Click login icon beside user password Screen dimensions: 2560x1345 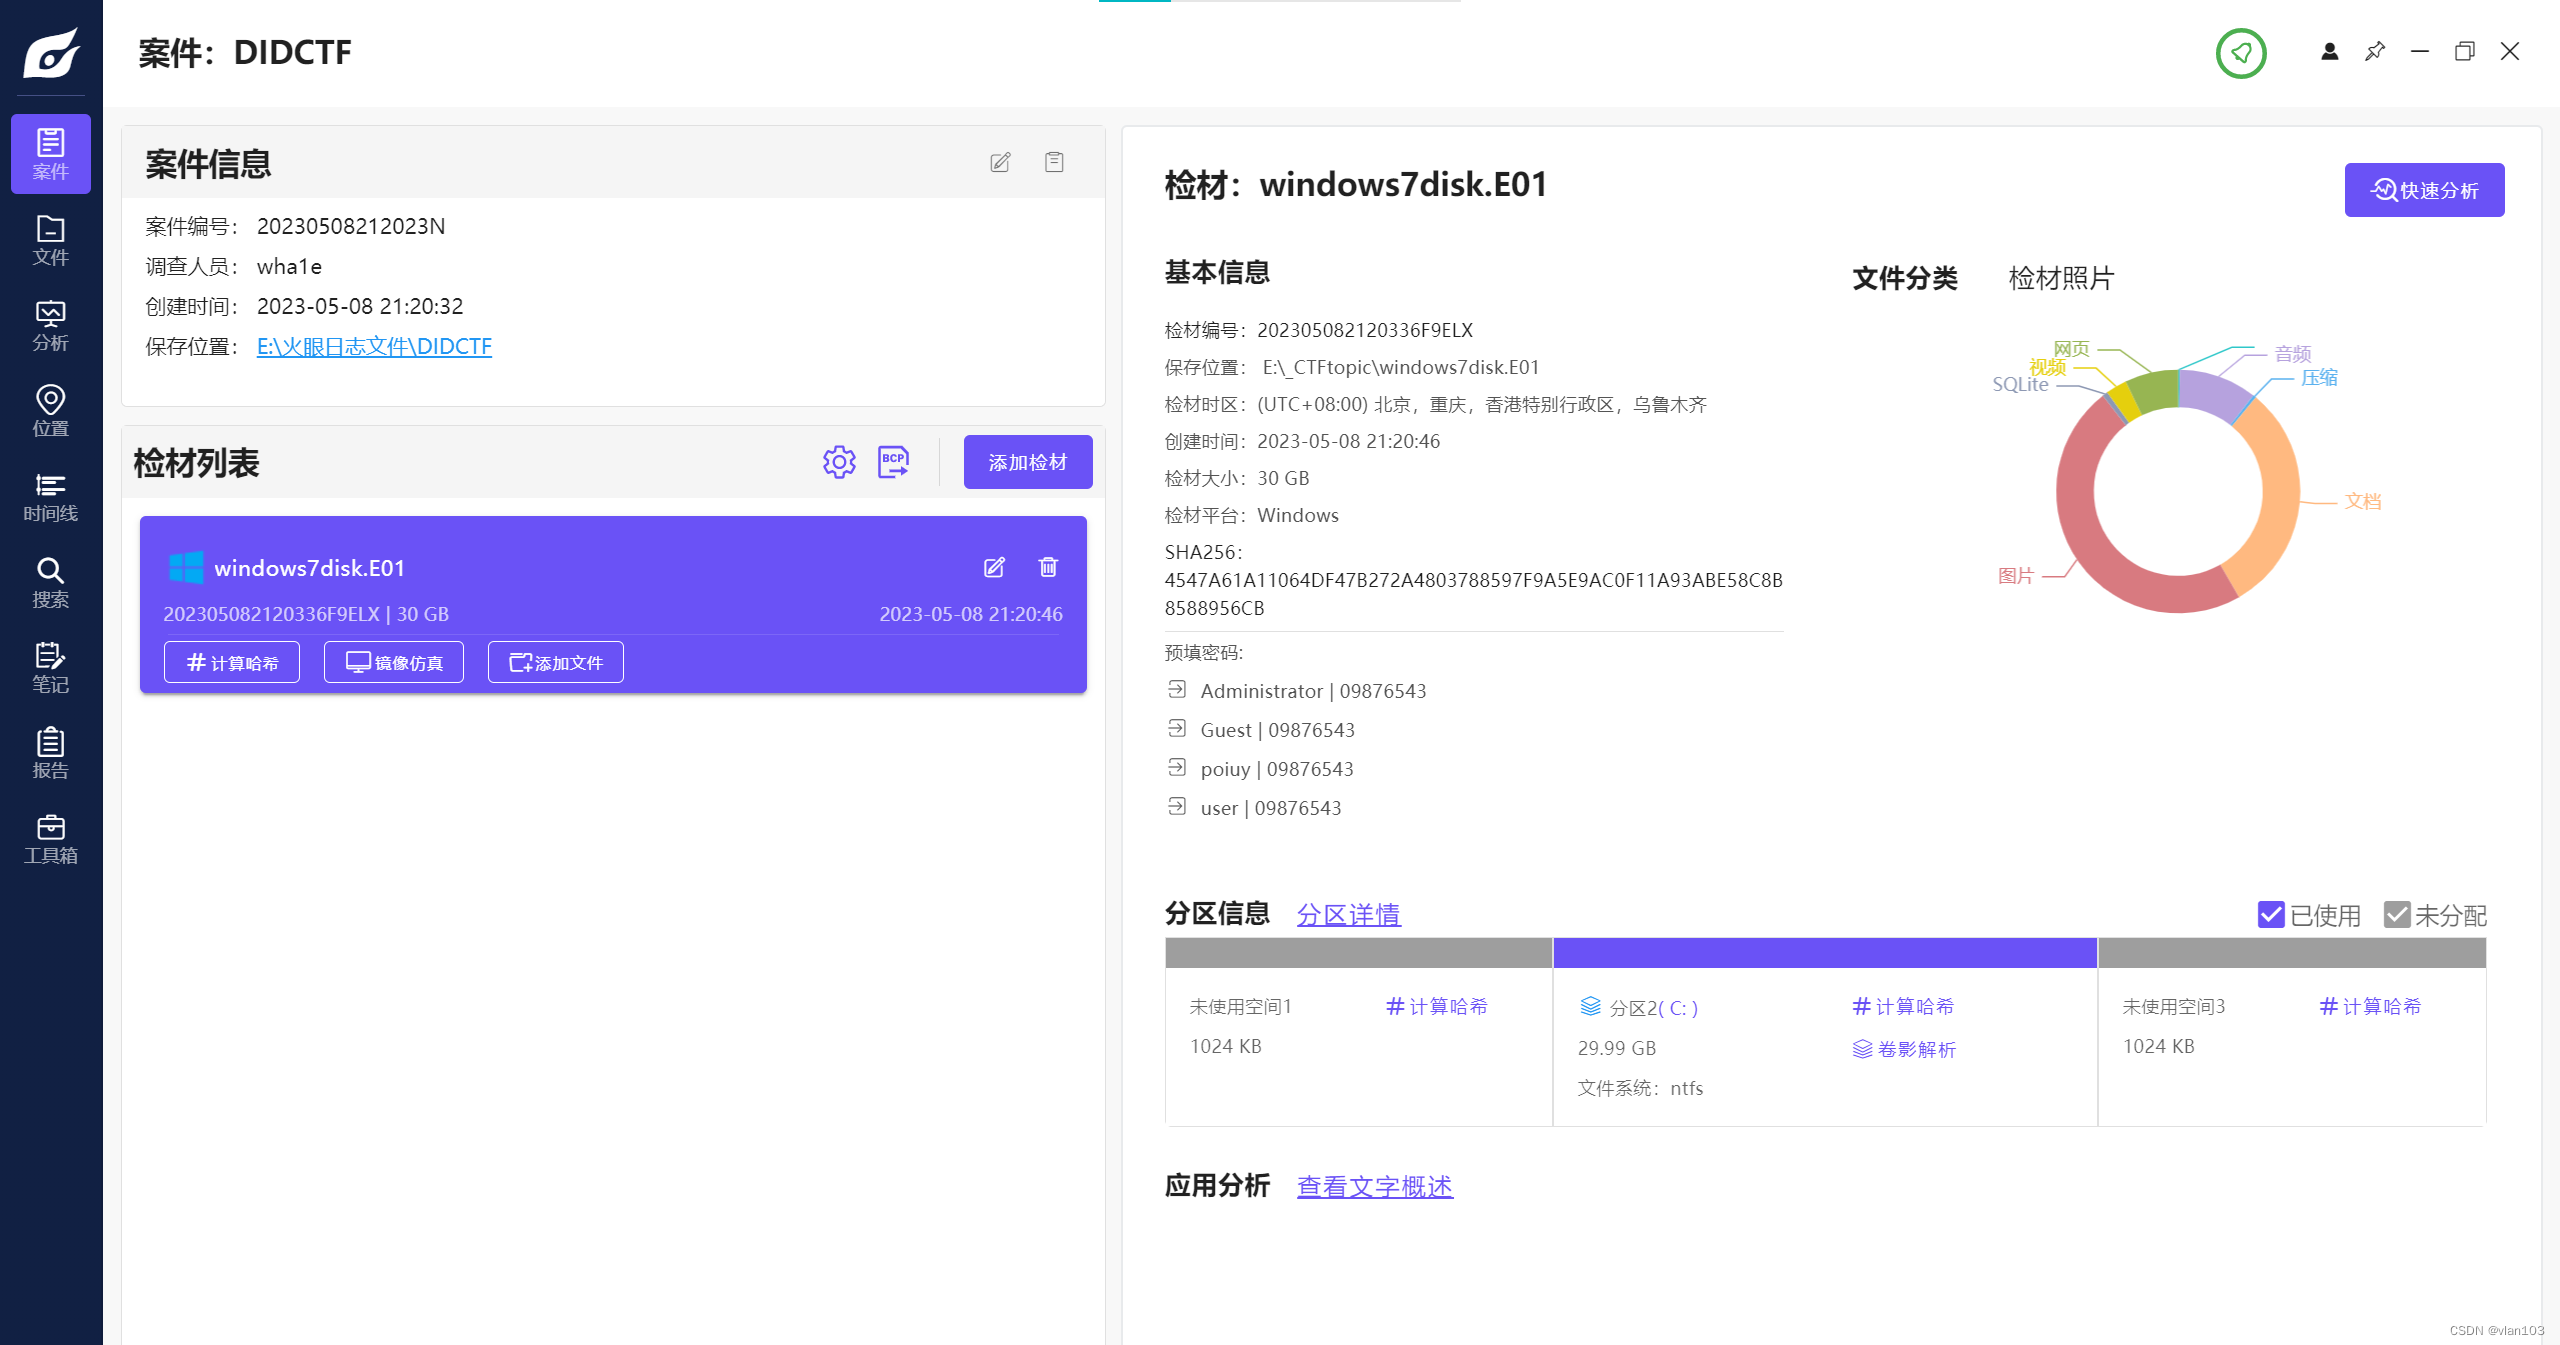[1177, 807]
